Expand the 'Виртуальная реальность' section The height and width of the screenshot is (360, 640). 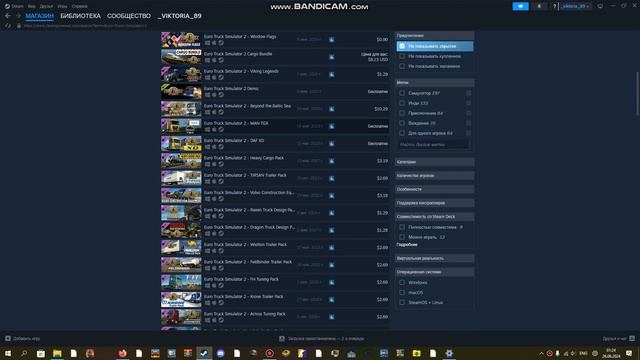point(434,258)
